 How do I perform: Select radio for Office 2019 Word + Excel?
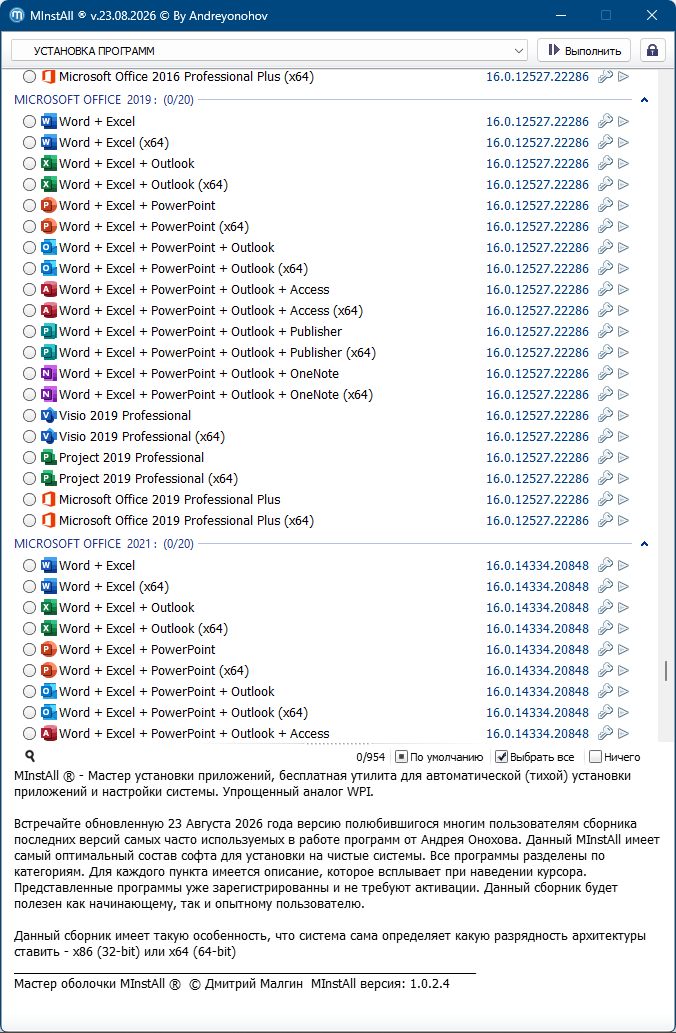pyautogui.click(x=29, y=122)
